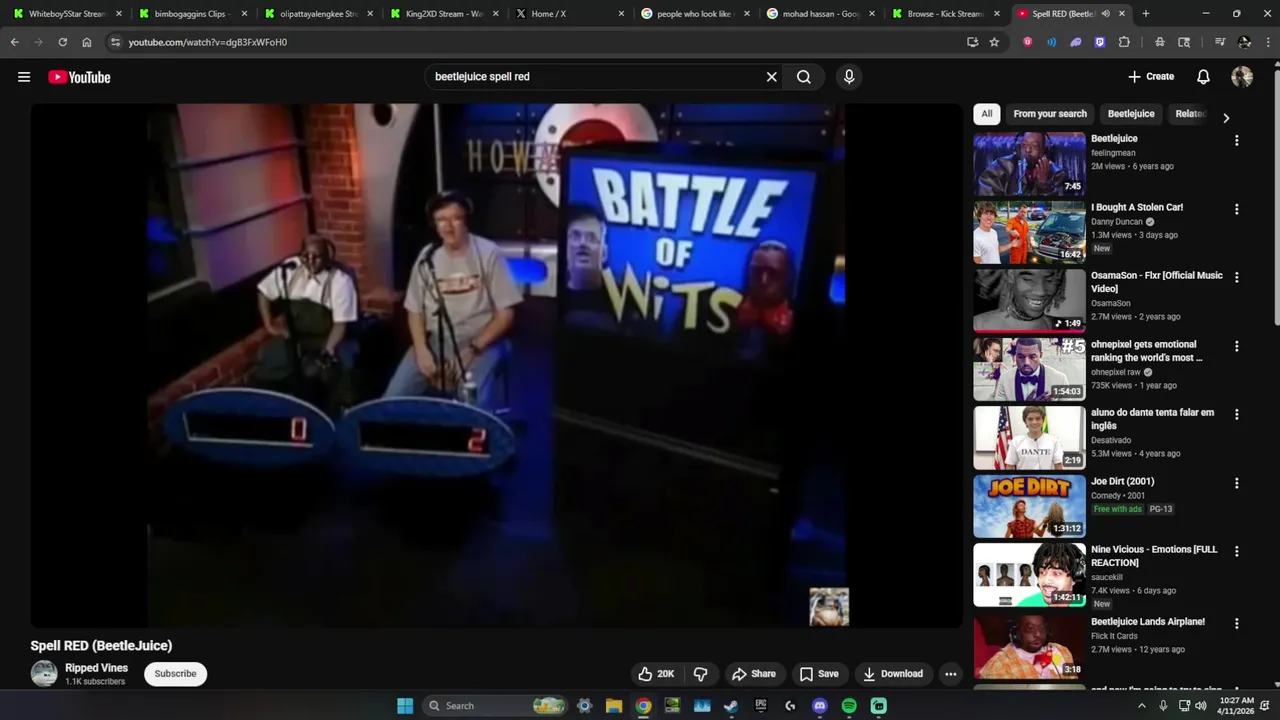This screenshot has height=720, width=1280.
Task: Open the YouTube account avatar menu
Action: click(x=1242, y=77)
